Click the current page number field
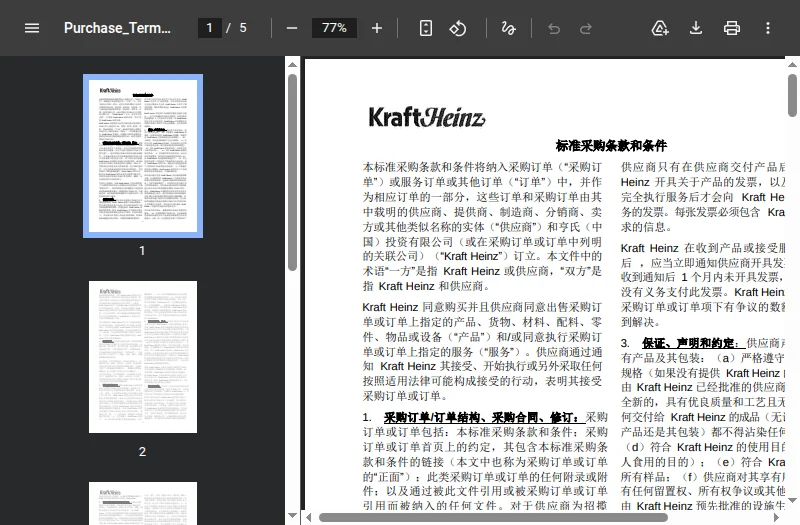Screen dimensions: 800x525 pos(209,28)
